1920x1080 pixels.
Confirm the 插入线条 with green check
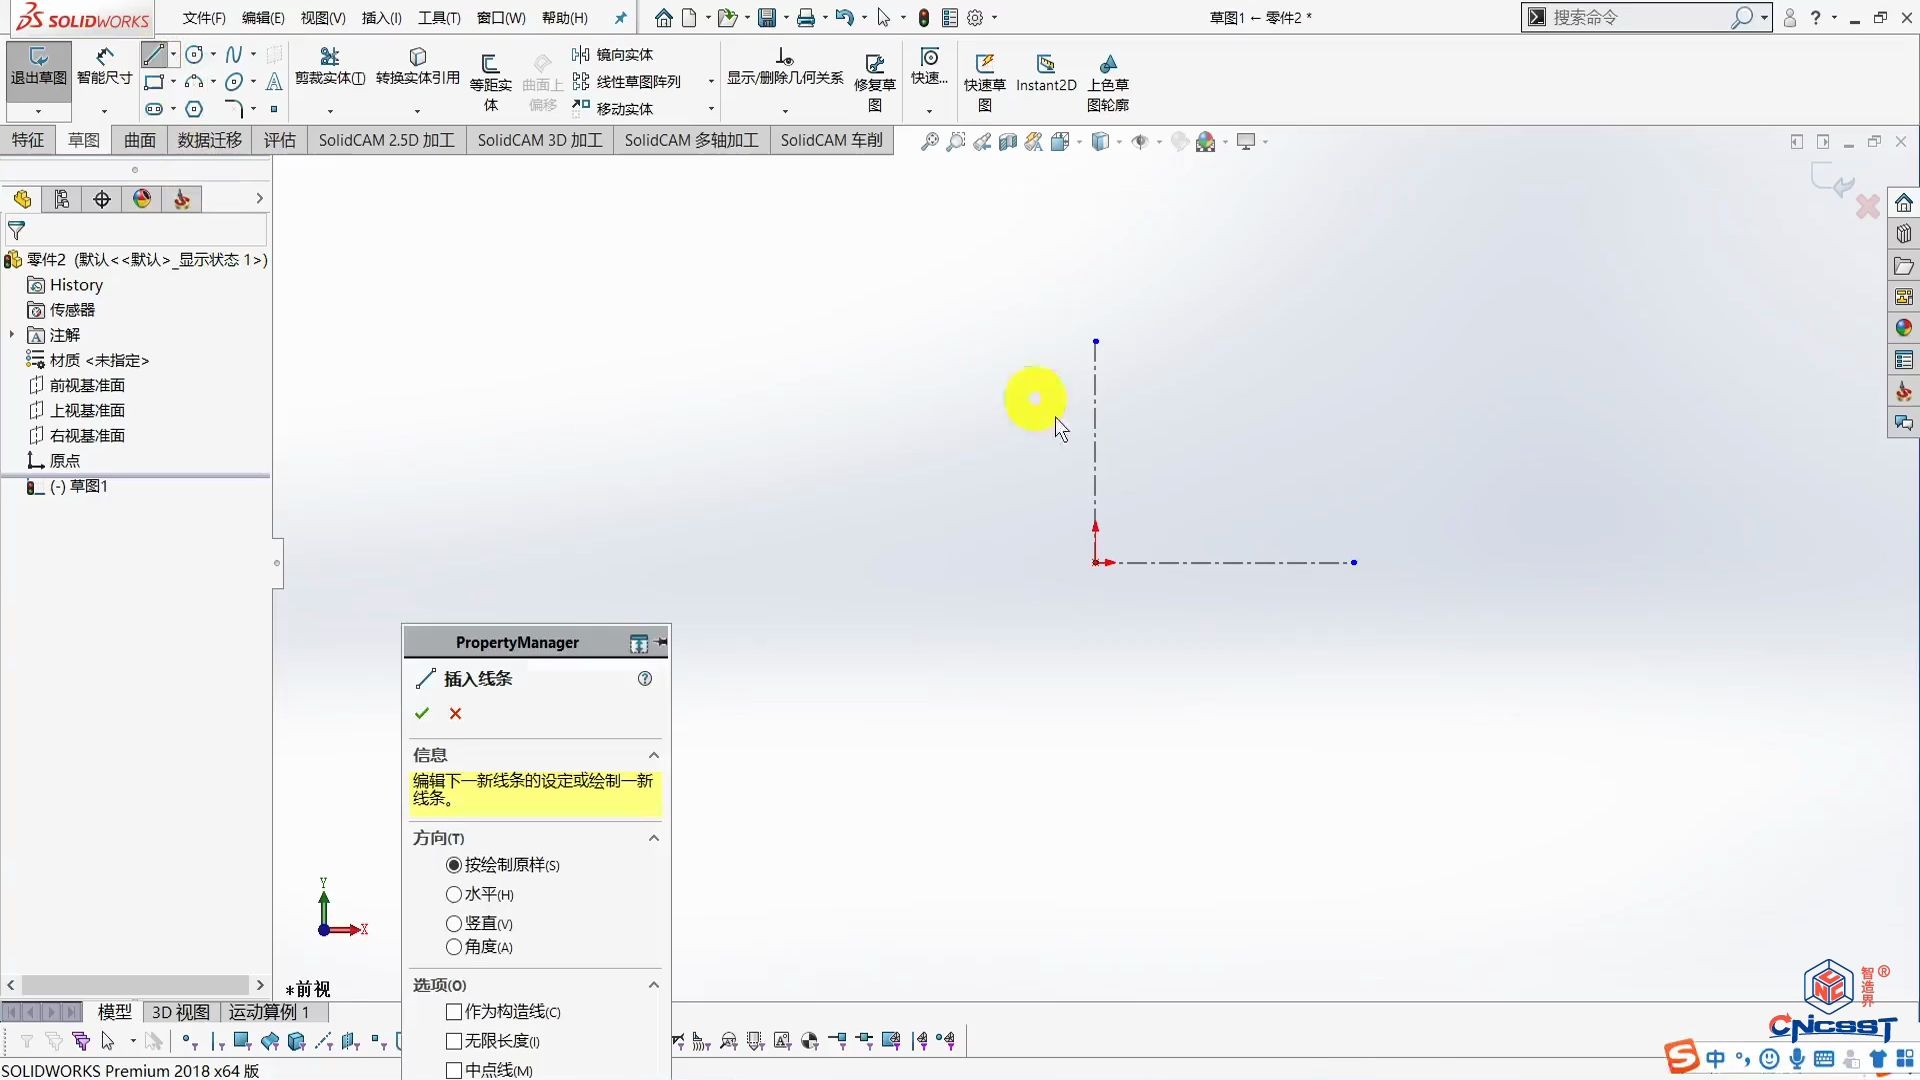click(x=421, y=714)
